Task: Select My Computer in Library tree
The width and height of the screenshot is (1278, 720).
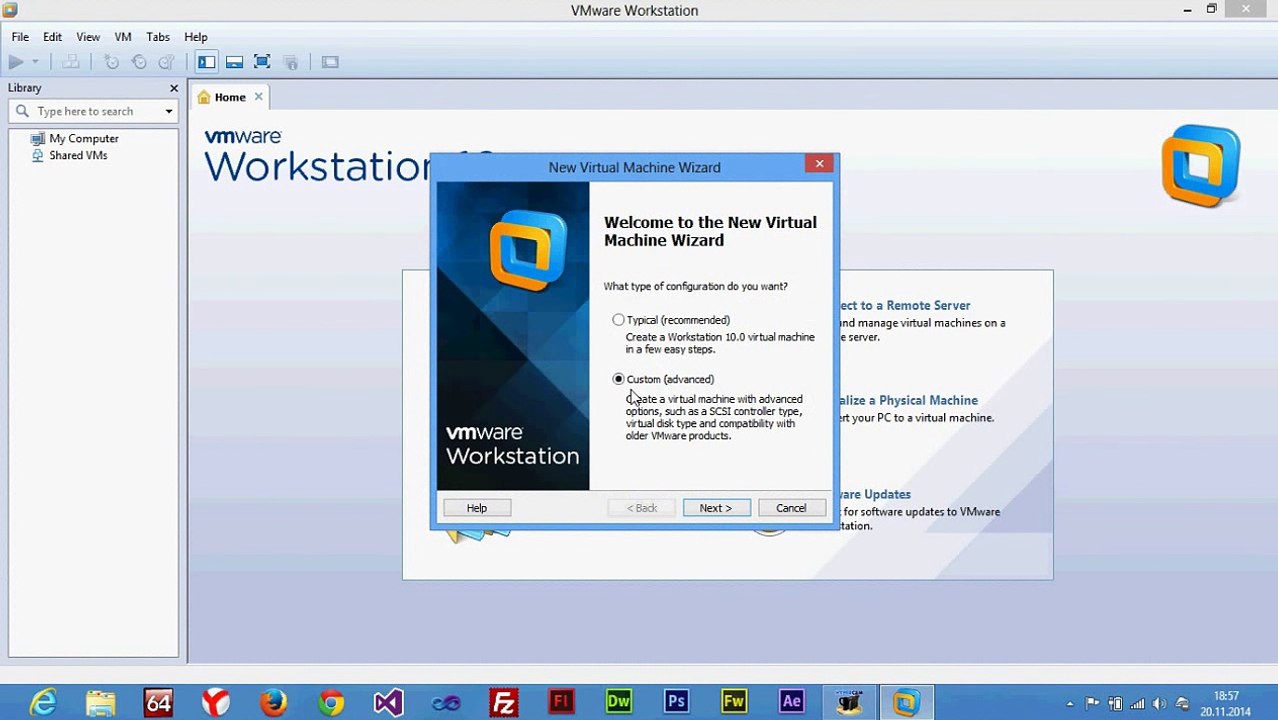Action: pos(84,138)
